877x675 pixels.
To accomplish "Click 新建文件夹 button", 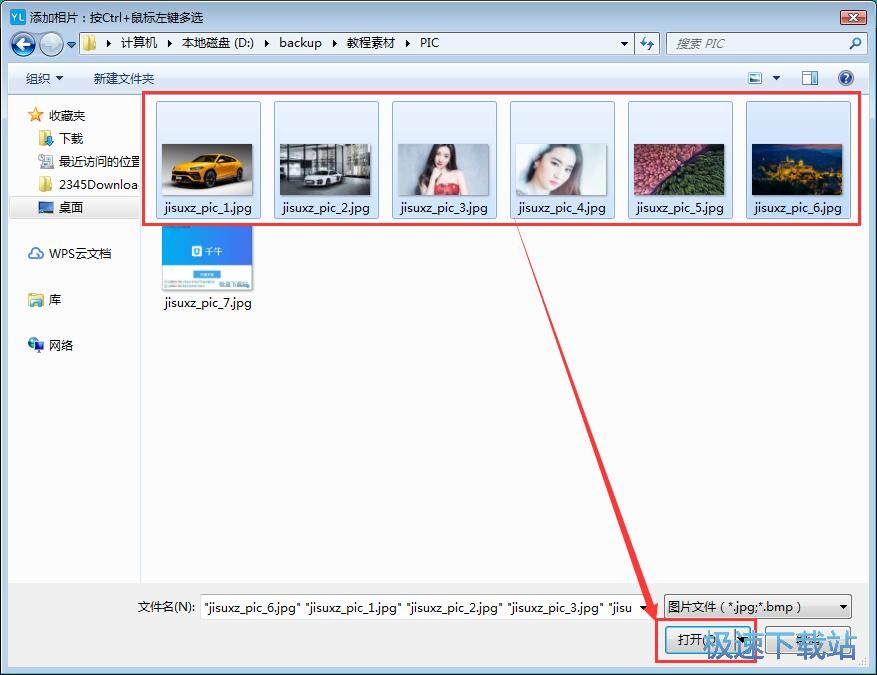I will coord(124,78).
